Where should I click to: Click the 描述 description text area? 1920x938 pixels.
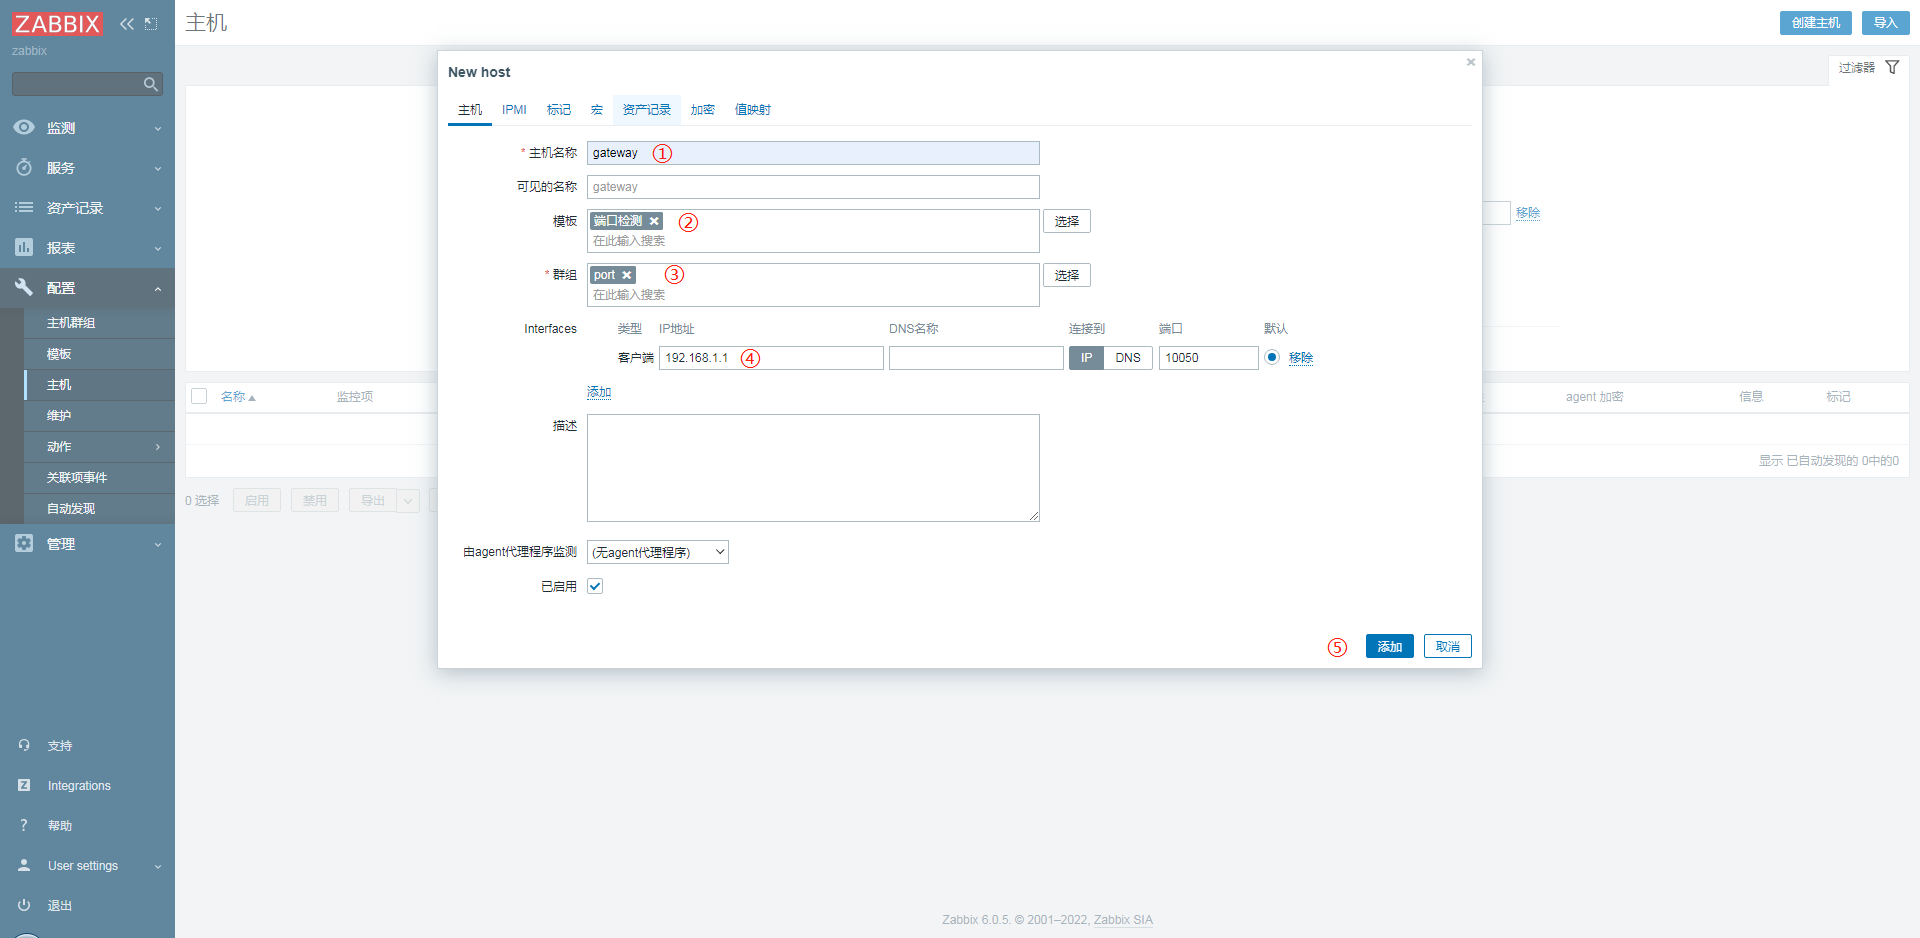(x=812, y=468)
